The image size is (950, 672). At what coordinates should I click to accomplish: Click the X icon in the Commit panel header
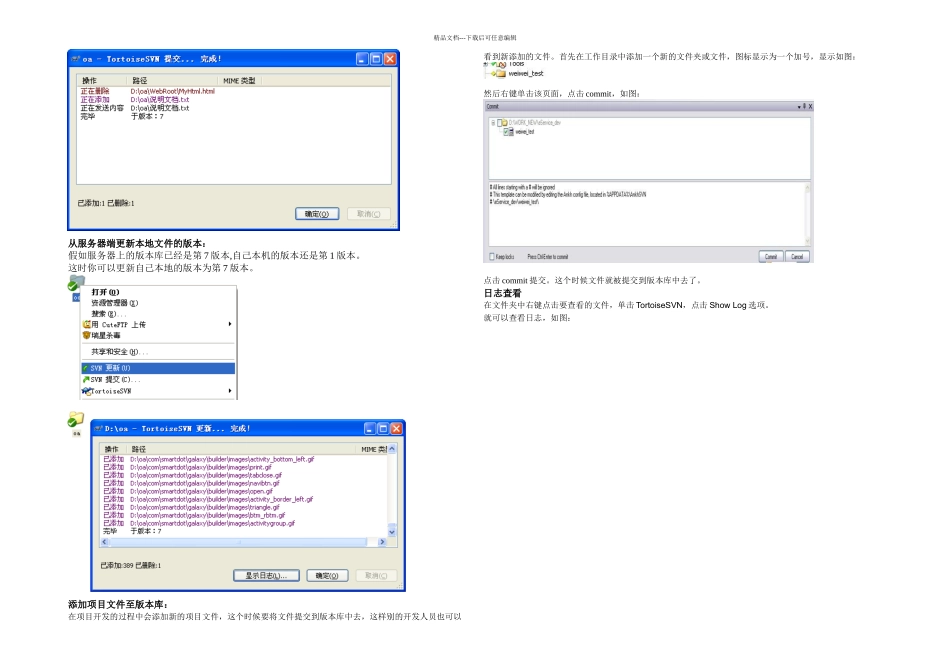coord(810,106)
